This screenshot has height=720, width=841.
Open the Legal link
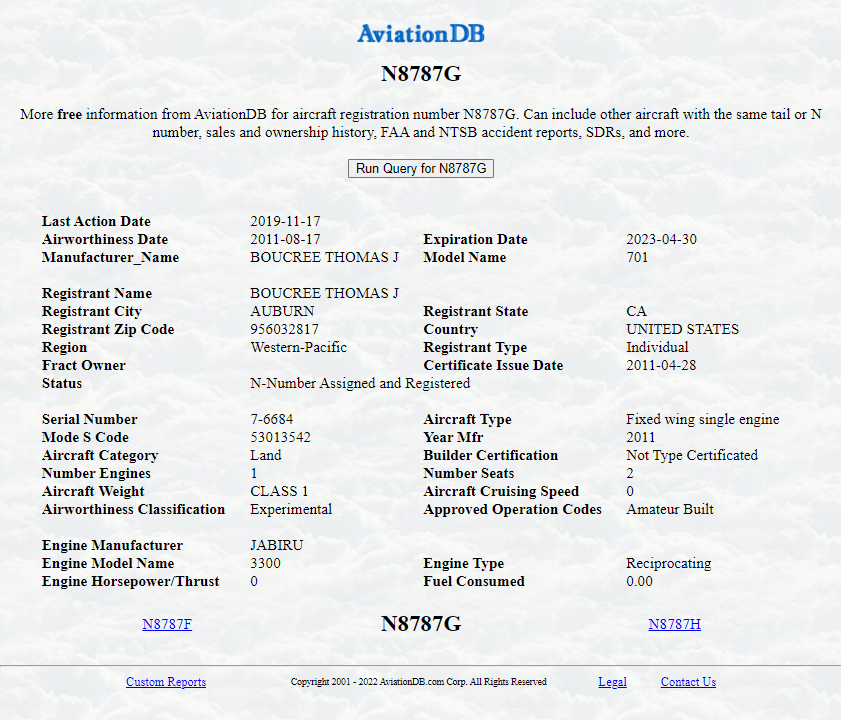point(613,681)
